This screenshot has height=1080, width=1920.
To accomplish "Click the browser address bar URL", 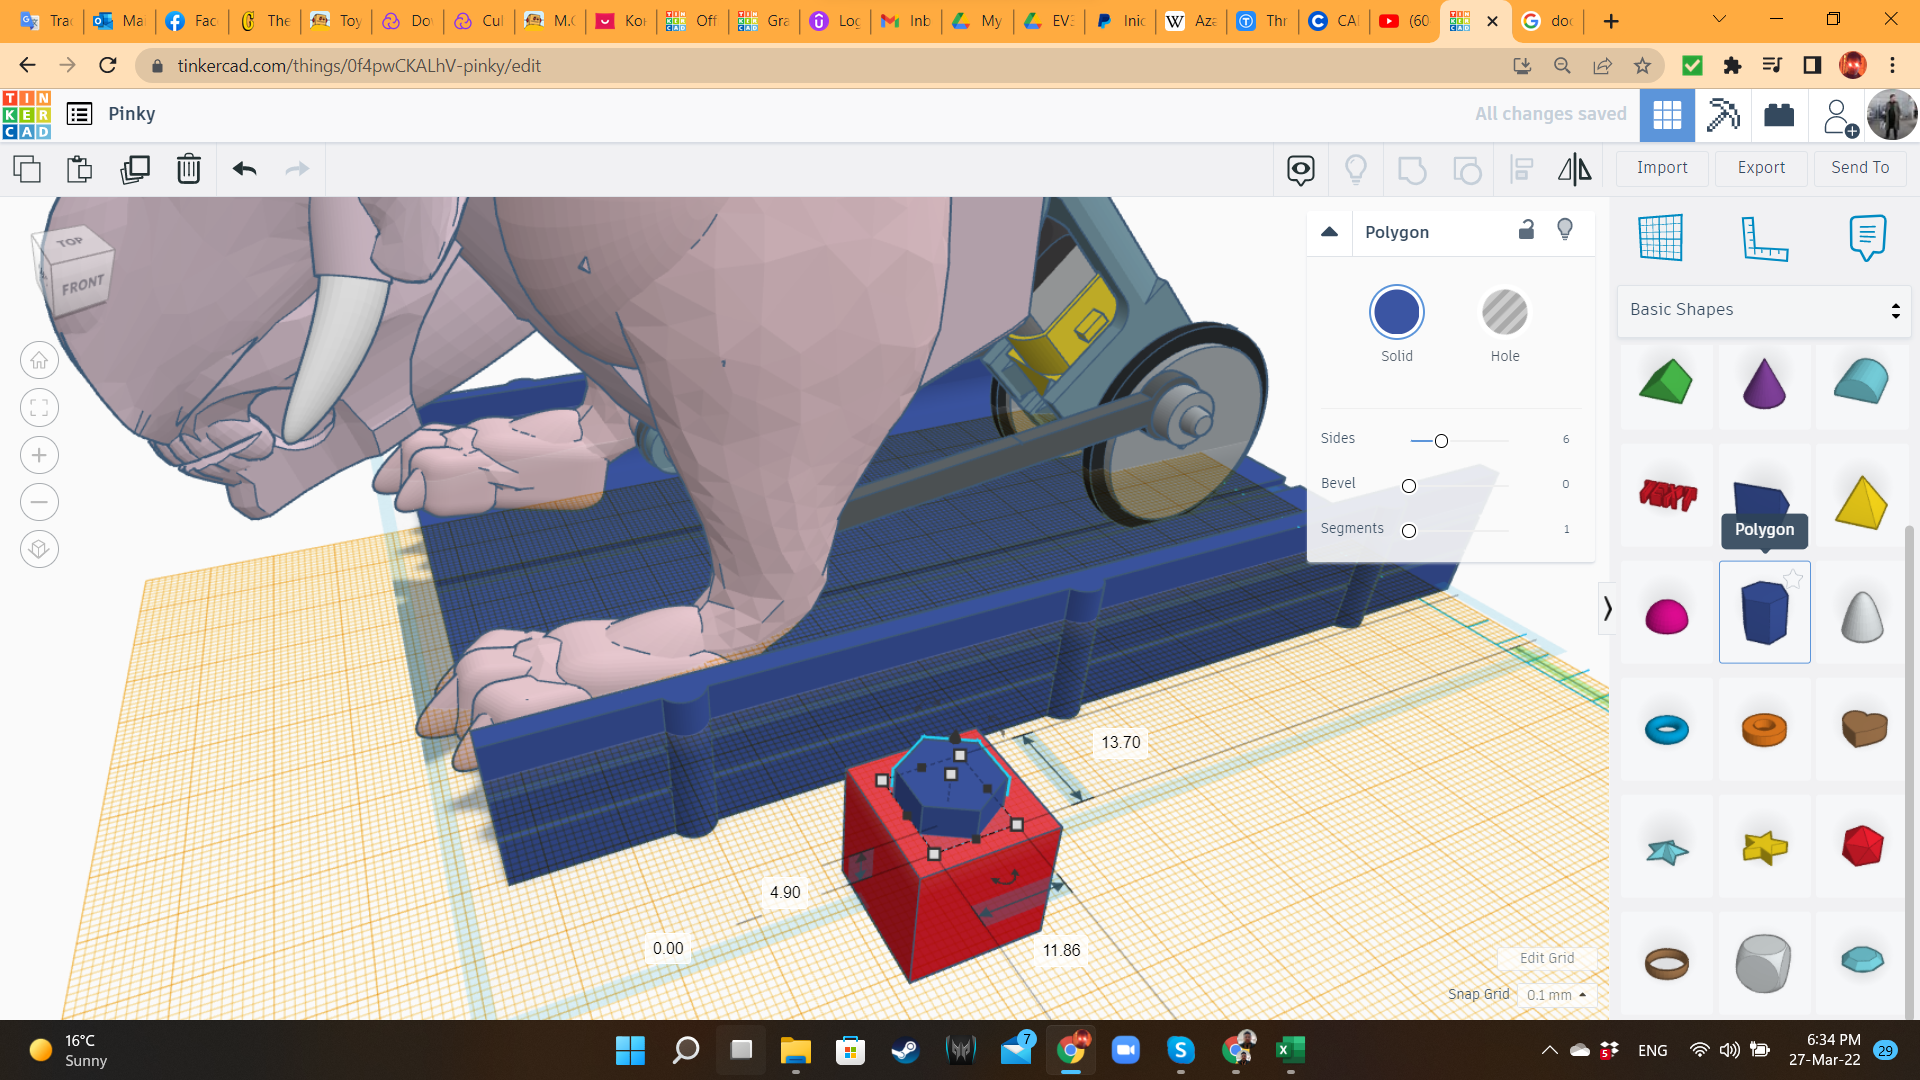I will [x=359, y=66].
